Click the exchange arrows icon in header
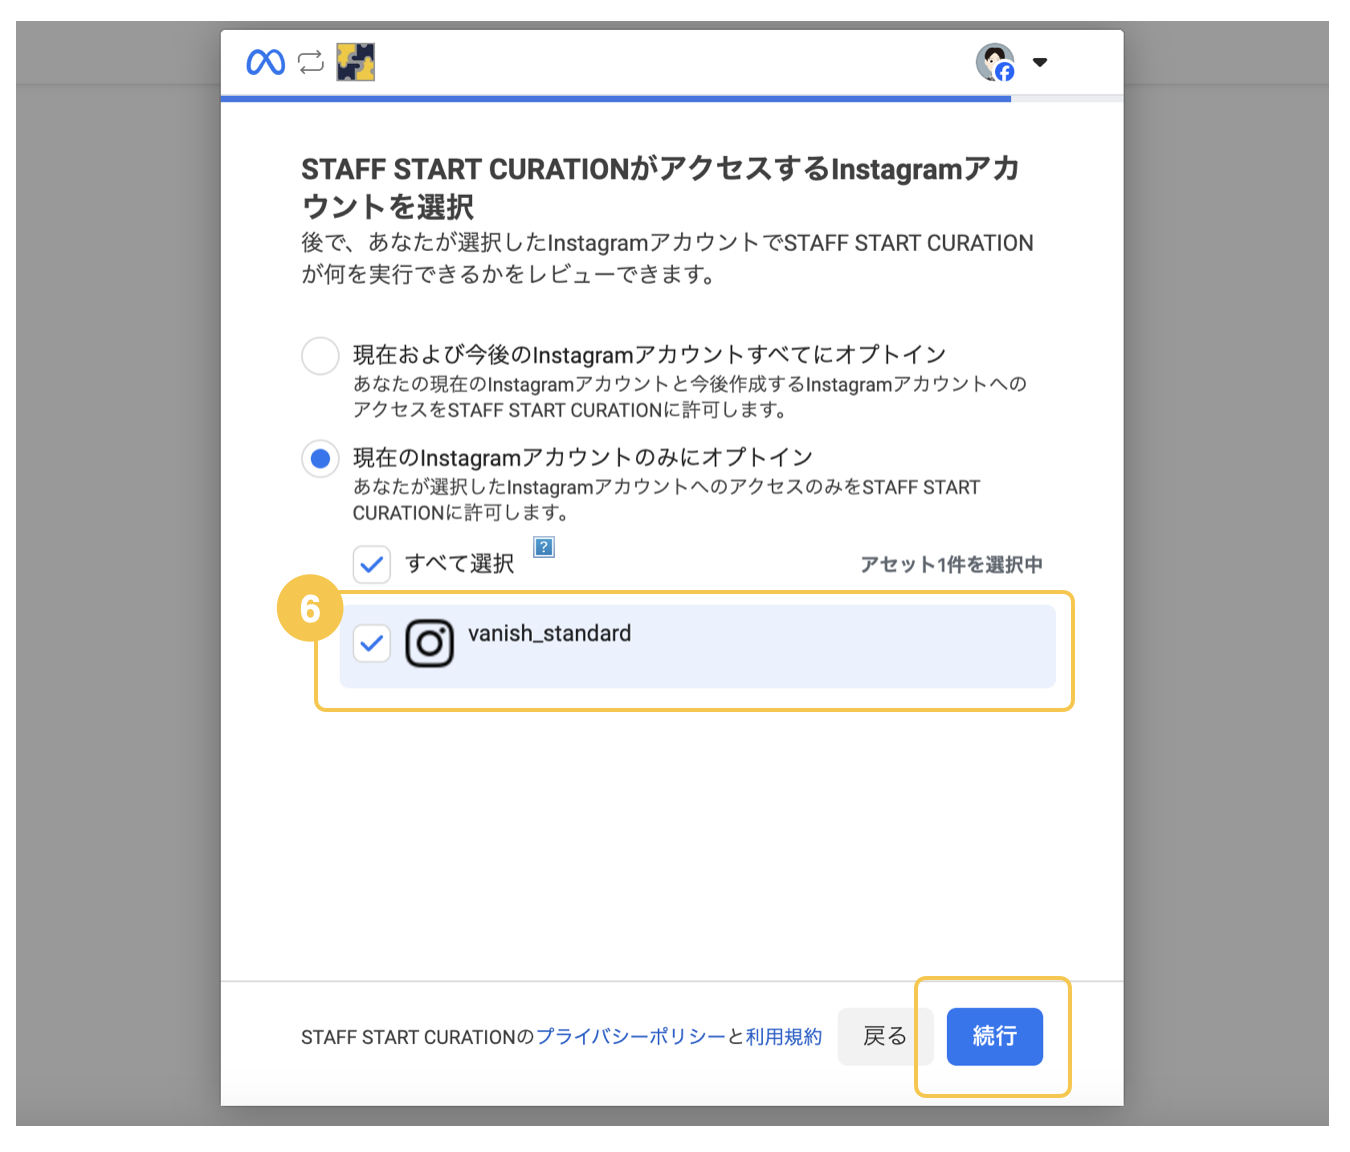The width and height of the screenshot is (1350, 1152). coord(311,62)
